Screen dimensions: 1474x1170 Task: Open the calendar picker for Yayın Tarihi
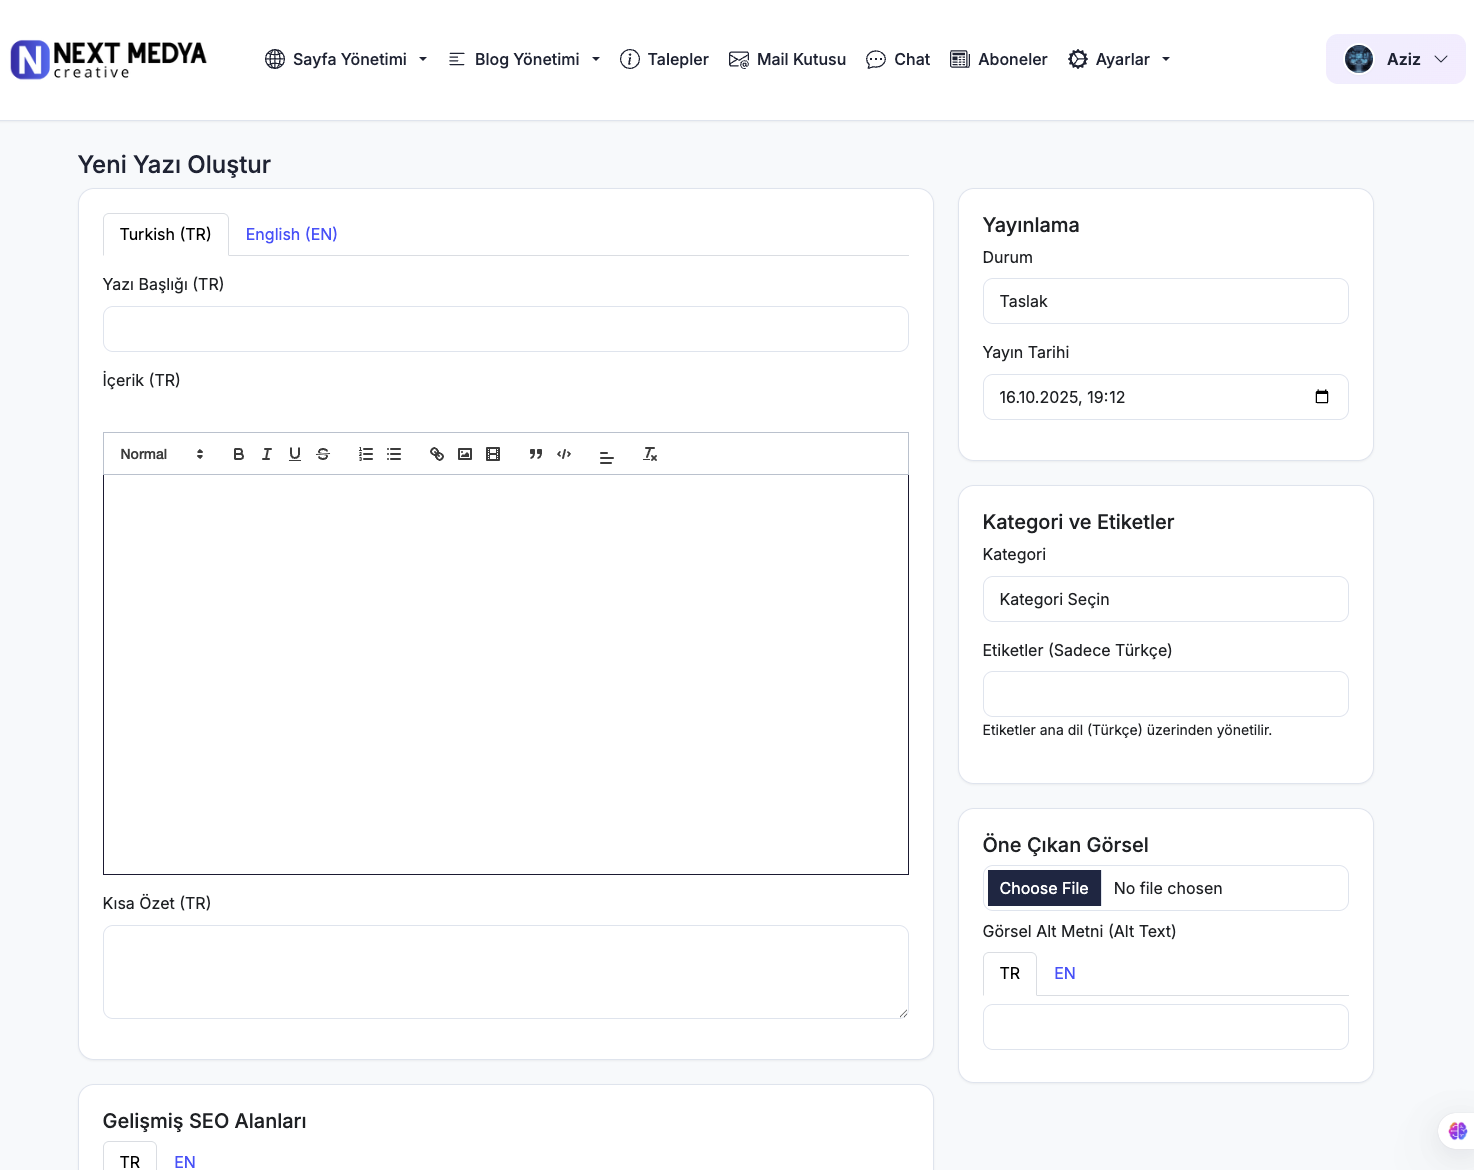tap(1321, 397)
